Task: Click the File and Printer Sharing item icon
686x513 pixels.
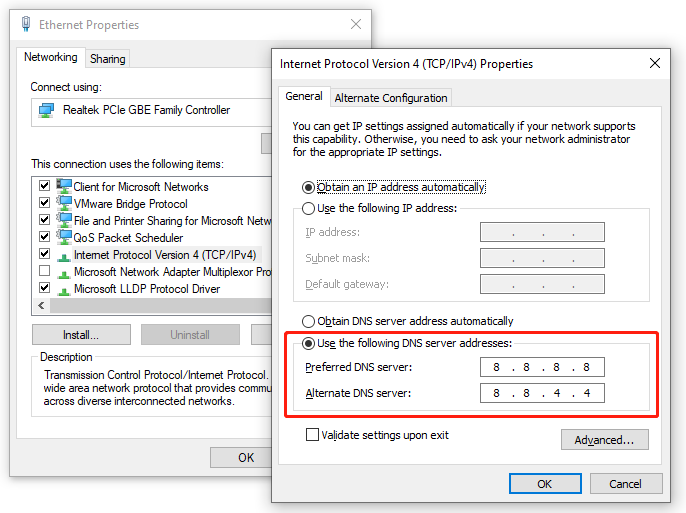Action: [x=64, y=220]
